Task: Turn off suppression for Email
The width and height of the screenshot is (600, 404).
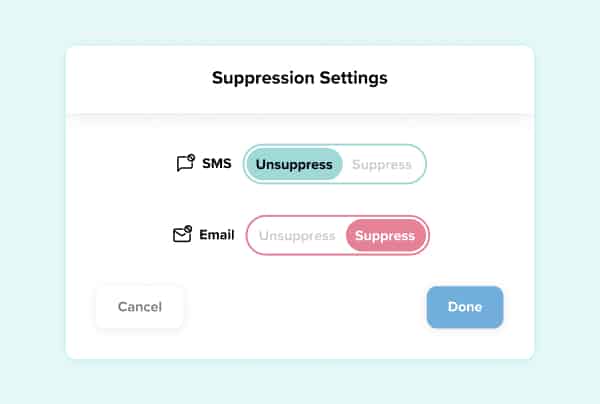Action: click(297, 236)
